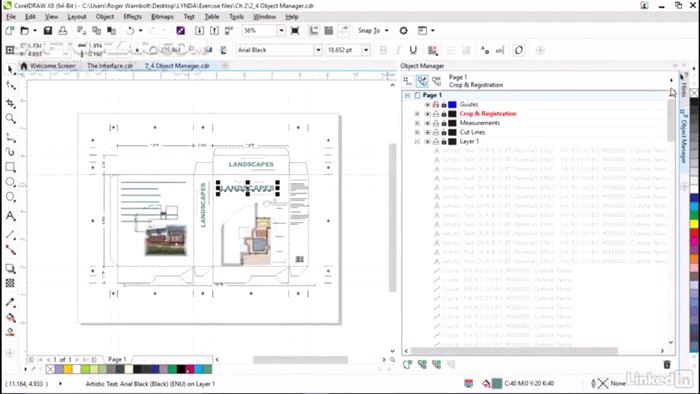Open the zoom level dropdown

coord(281,30)
